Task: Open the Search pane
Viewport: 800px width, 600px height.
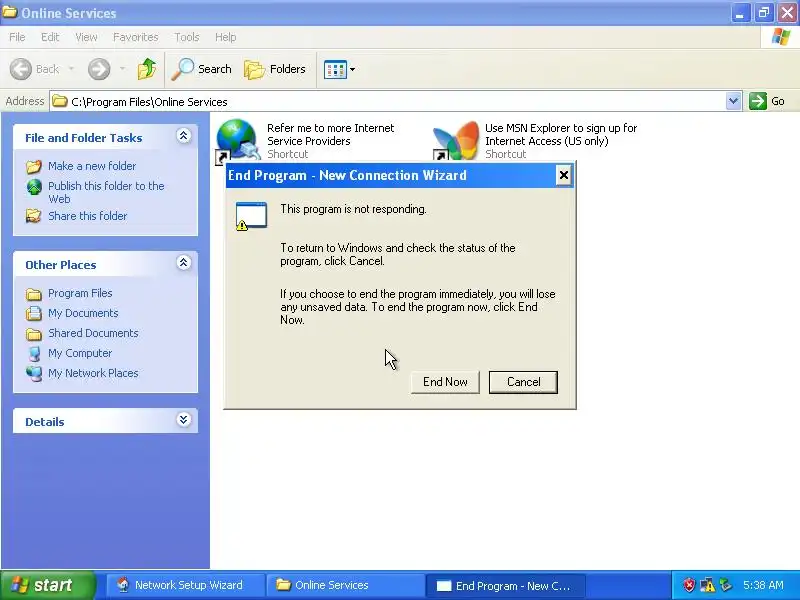Action: click(x=202, y=69)
